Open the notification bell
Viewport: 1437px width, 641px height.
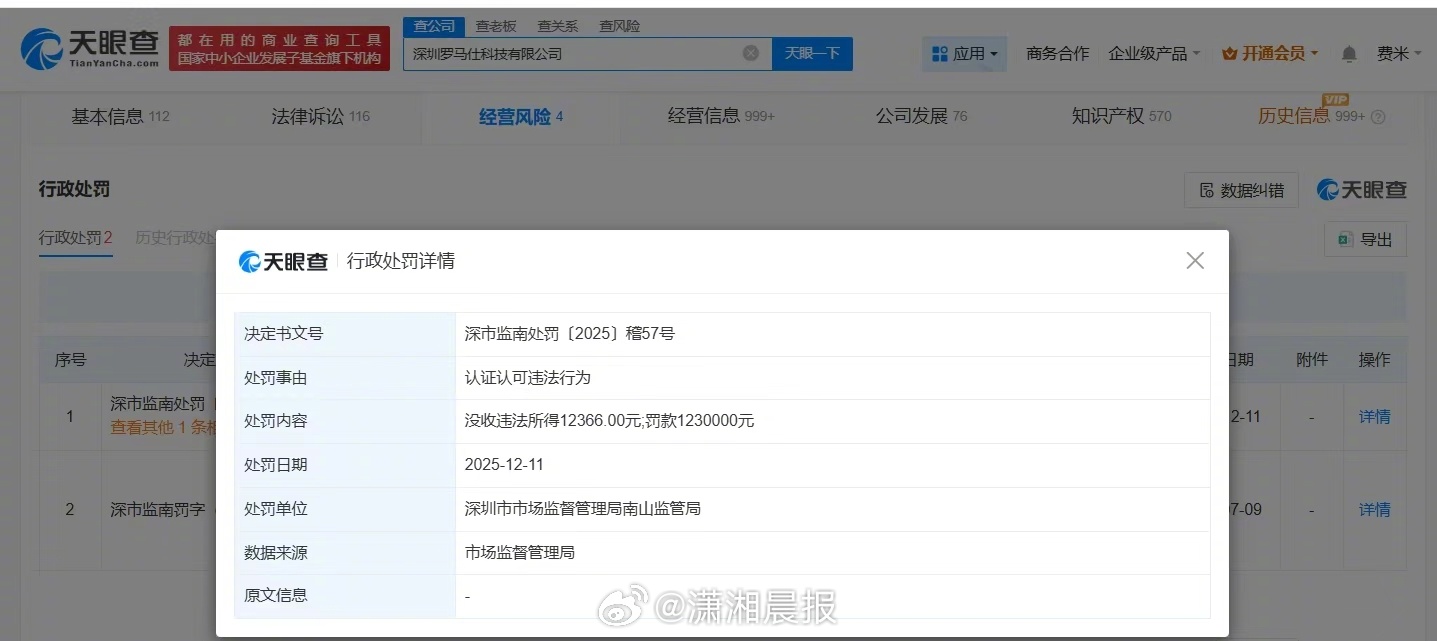tap(1349, 54)
